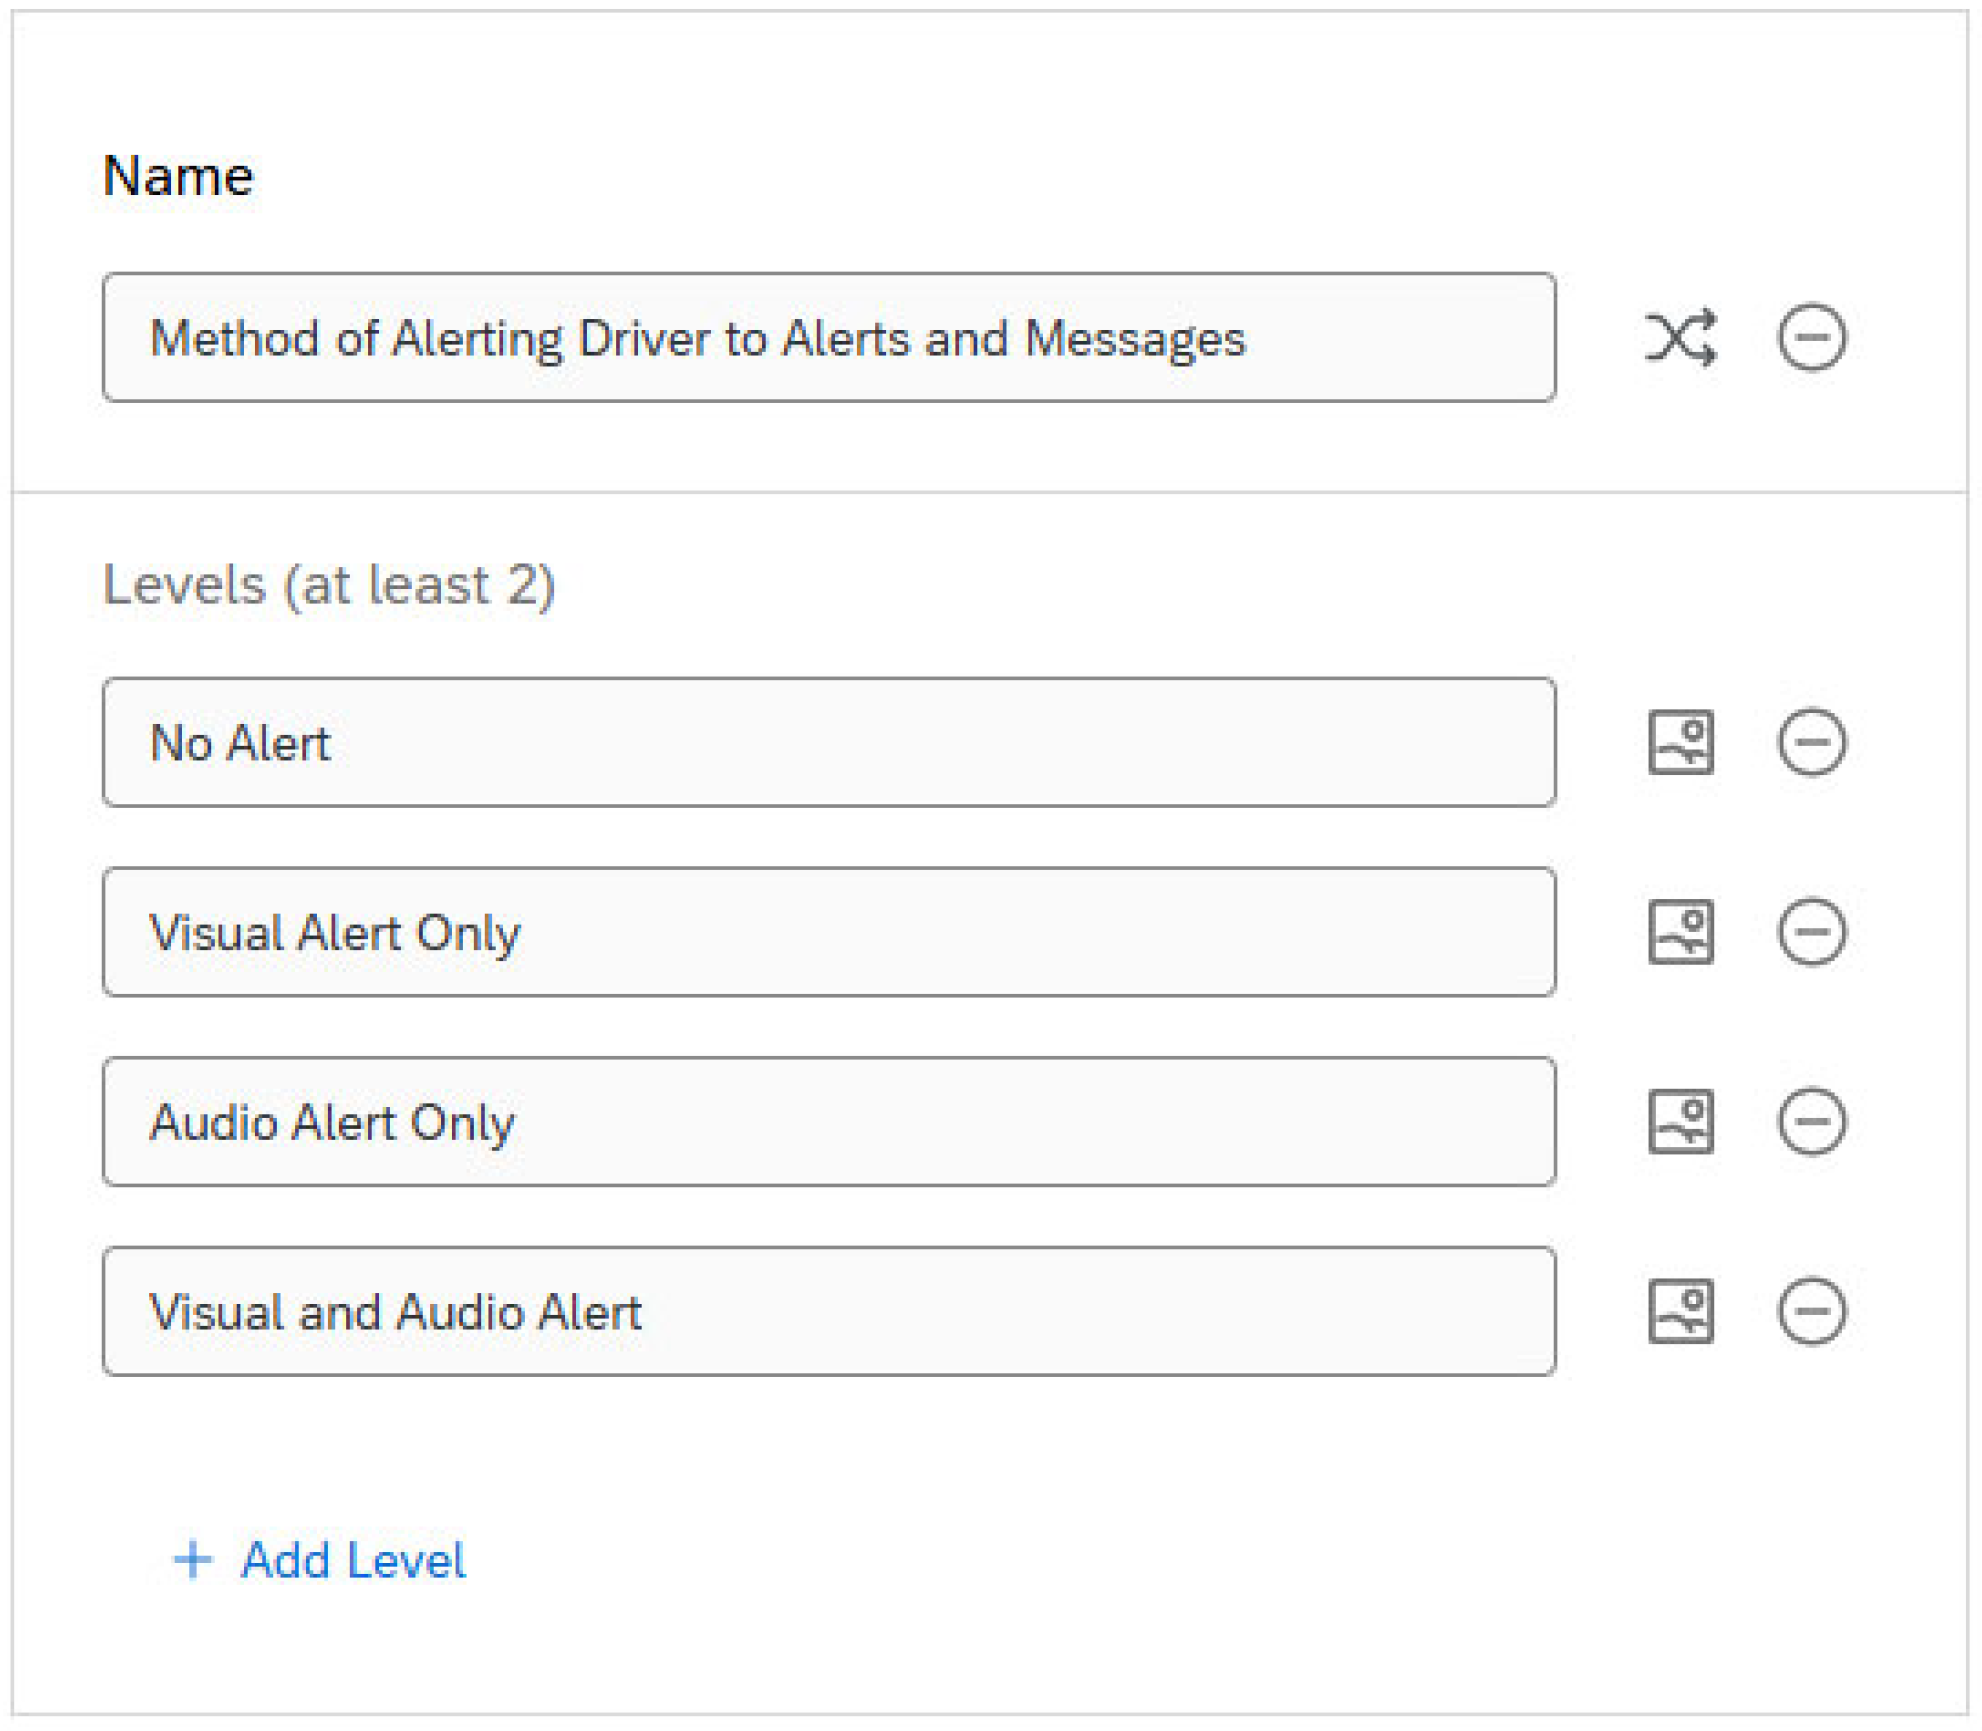The height and width of the screenshot is (1731, 1982).
Task: Click the Name label heading
Action: (x=178, y=176)
